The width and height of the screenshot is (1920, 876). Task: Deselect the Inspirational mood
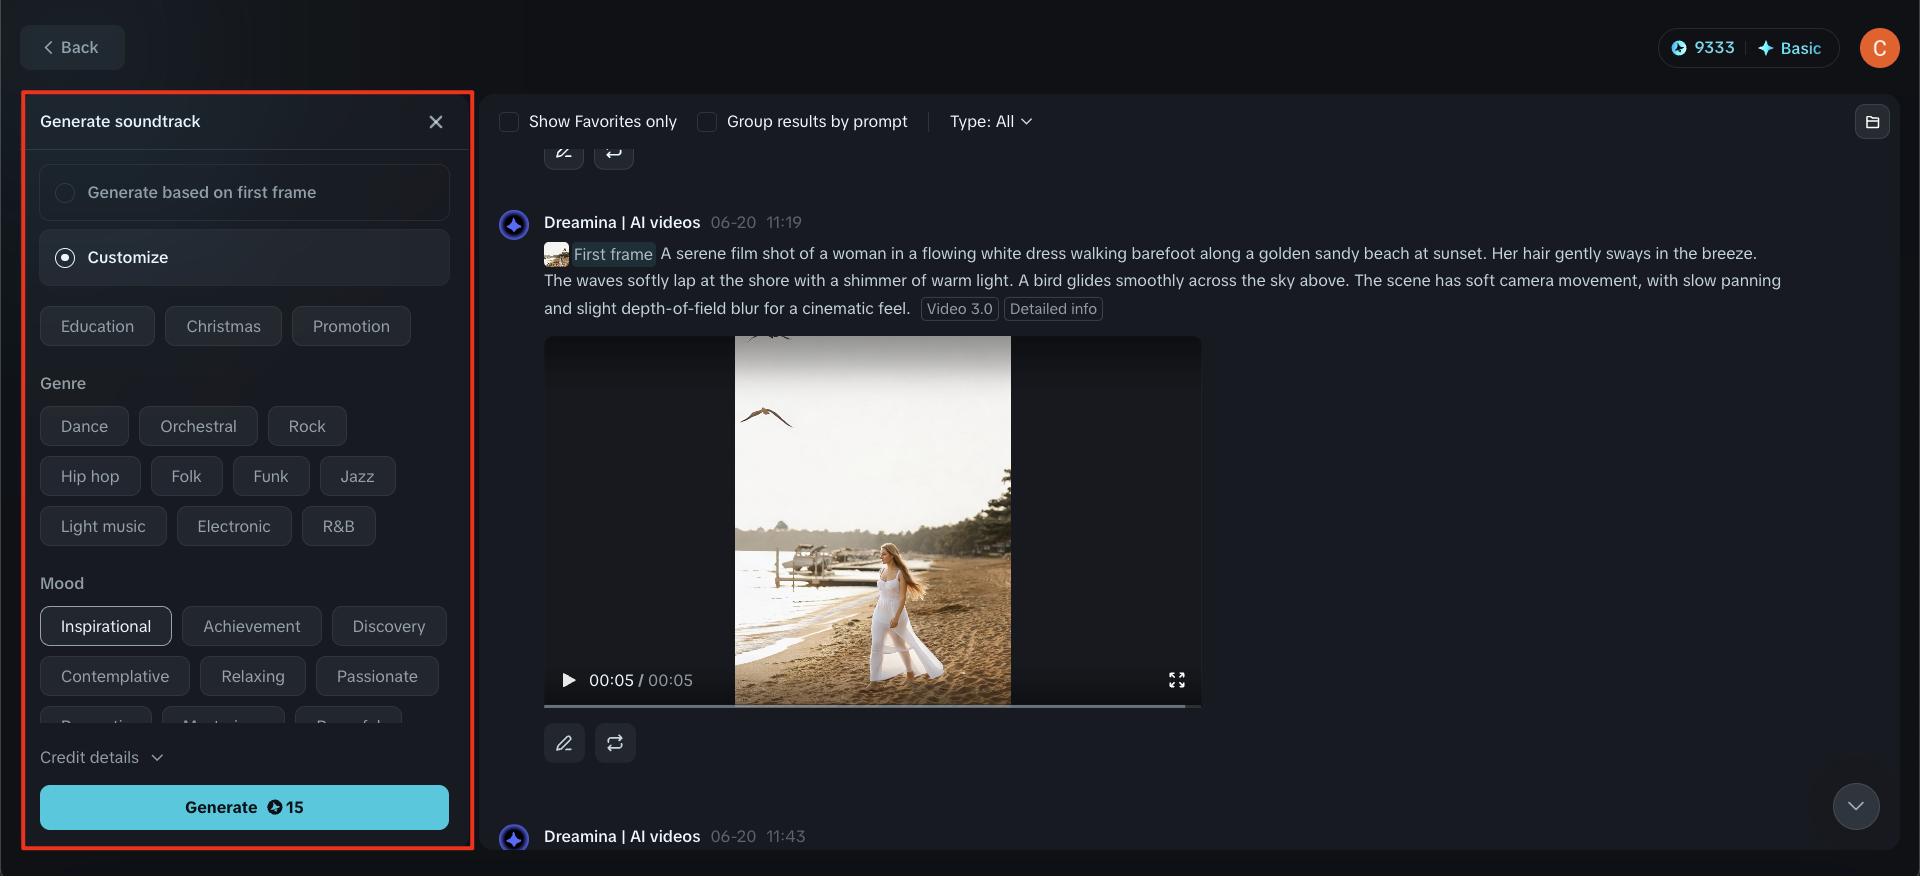(106, 626)
